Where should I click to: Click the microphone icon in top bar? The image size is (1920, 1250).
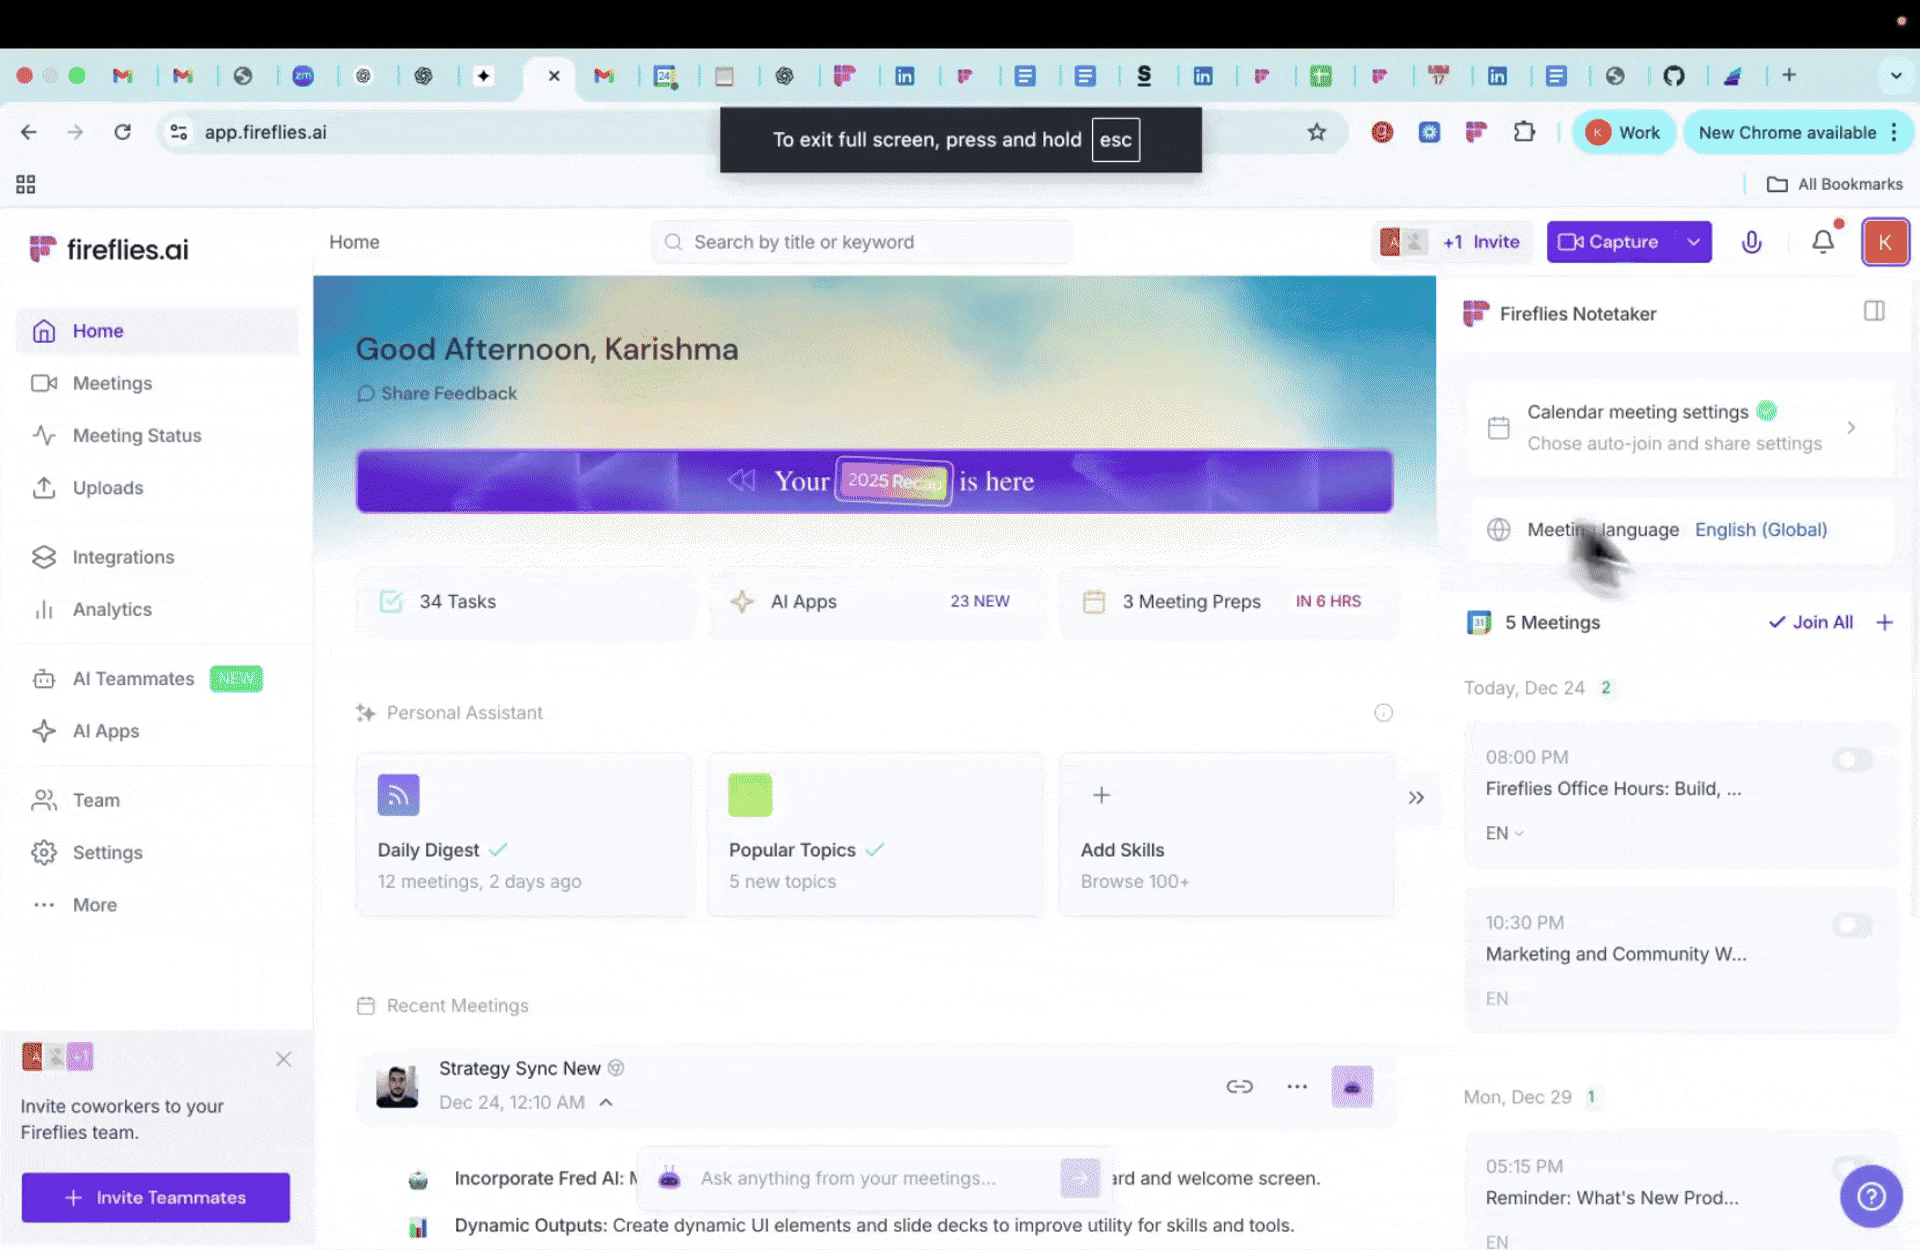(x=1751, y=242)
